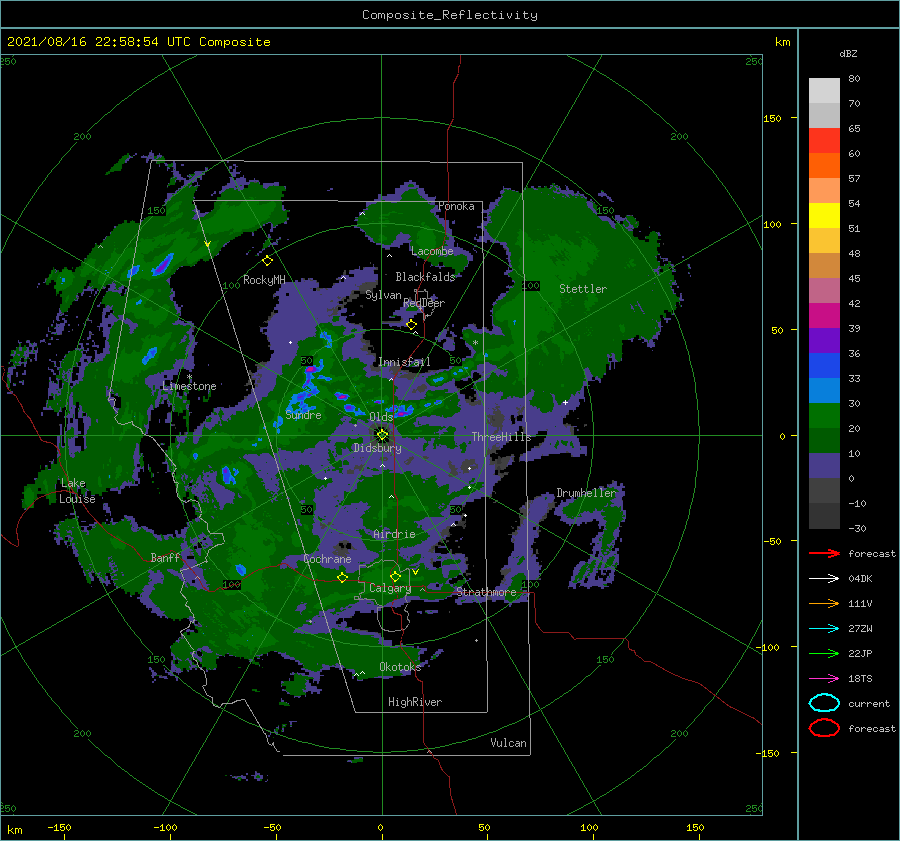
Task: Select the red forecast ellipse icon
Action: (824, 728)
